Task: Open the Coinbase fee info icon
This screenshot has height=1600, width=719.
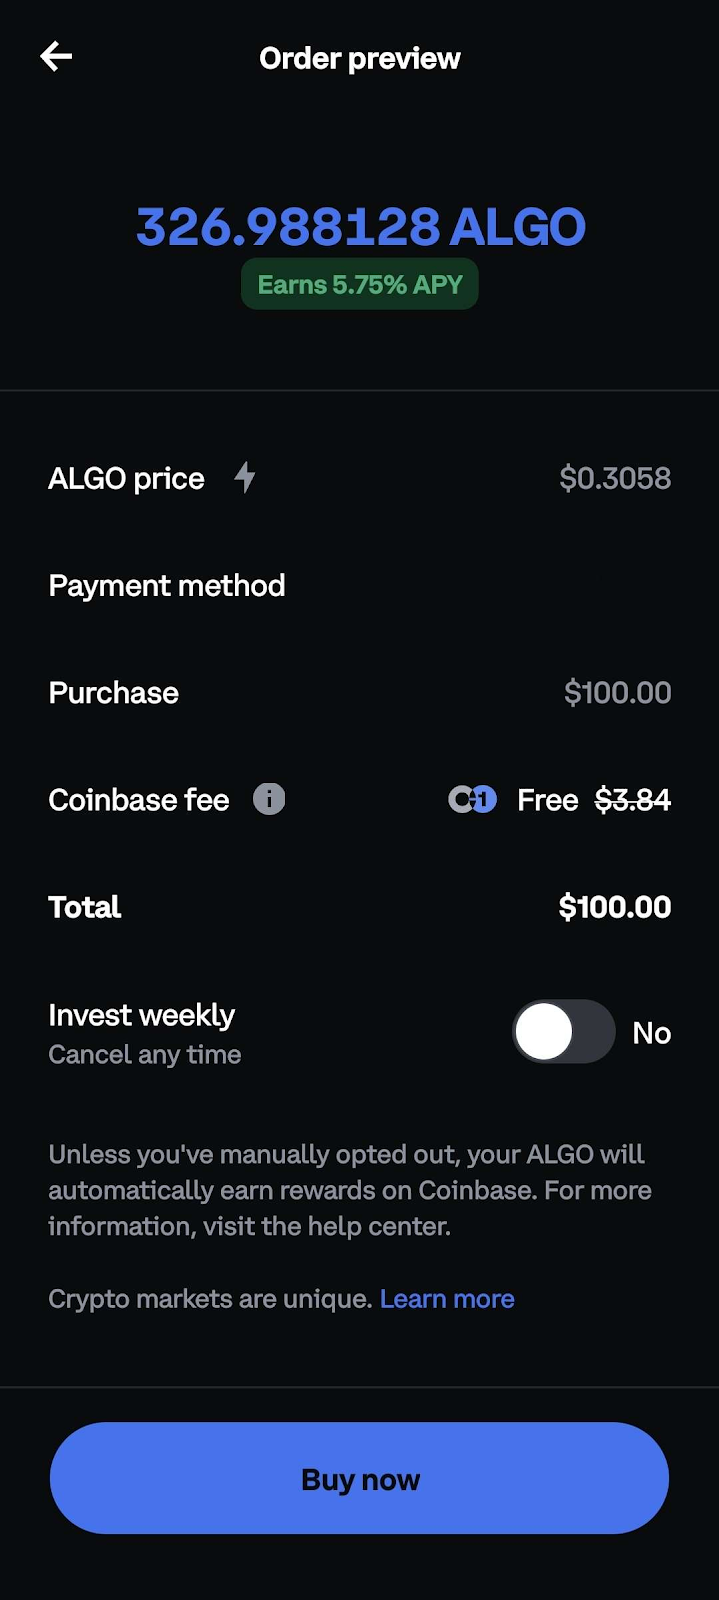Action: click(x=269, y=799)
